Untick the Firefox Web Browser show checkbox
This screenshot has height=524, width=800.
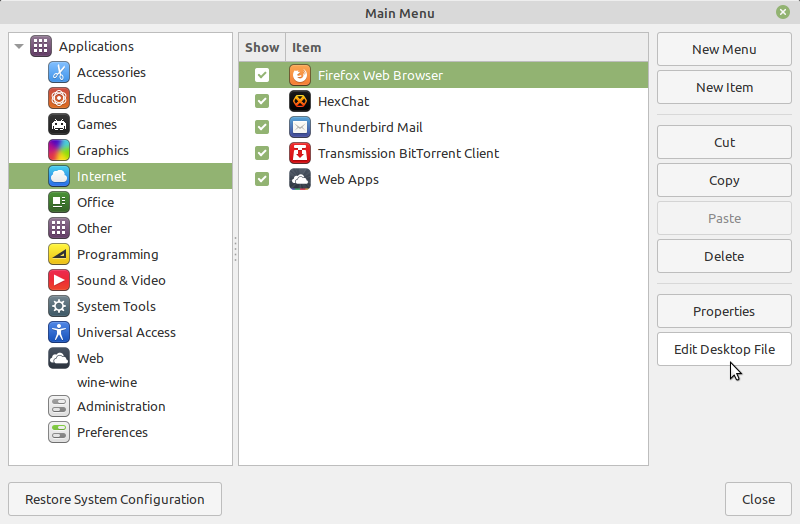pos(262,76)
